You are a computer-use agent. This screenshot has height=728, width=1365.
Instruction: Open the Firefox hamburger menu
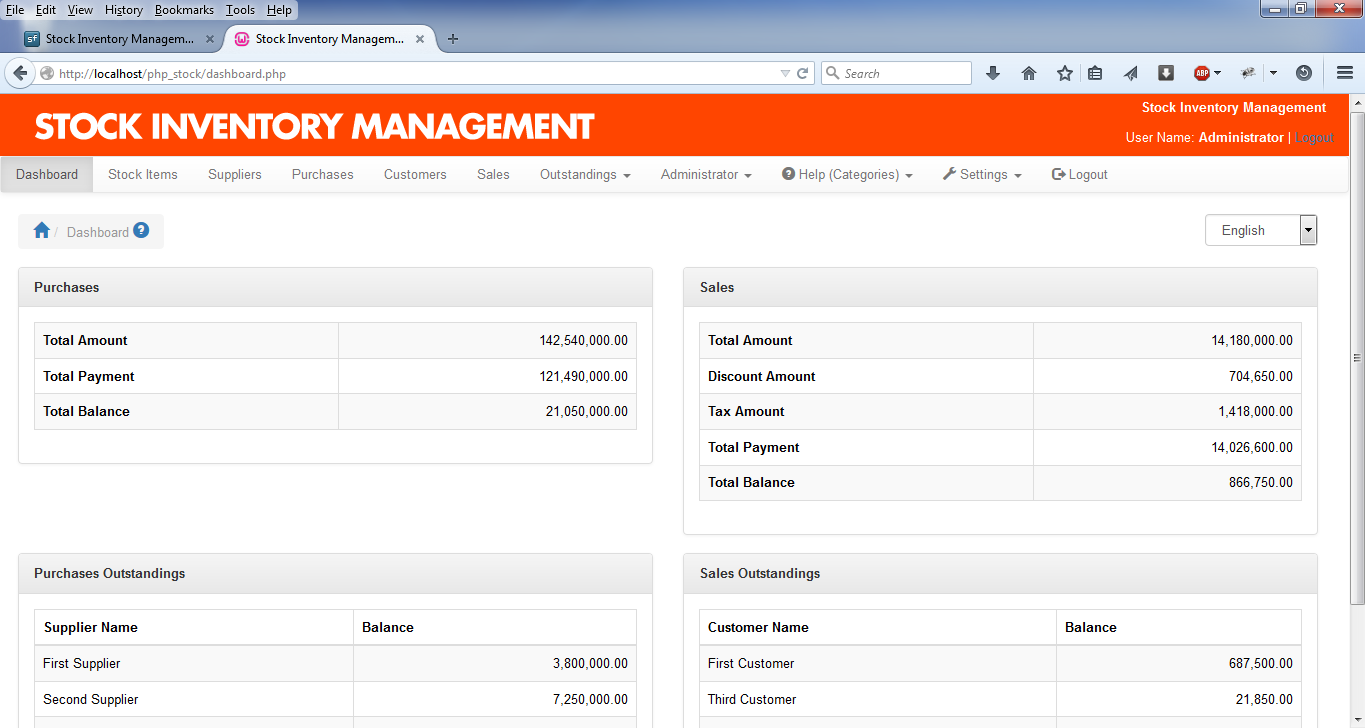[1344, 73]
